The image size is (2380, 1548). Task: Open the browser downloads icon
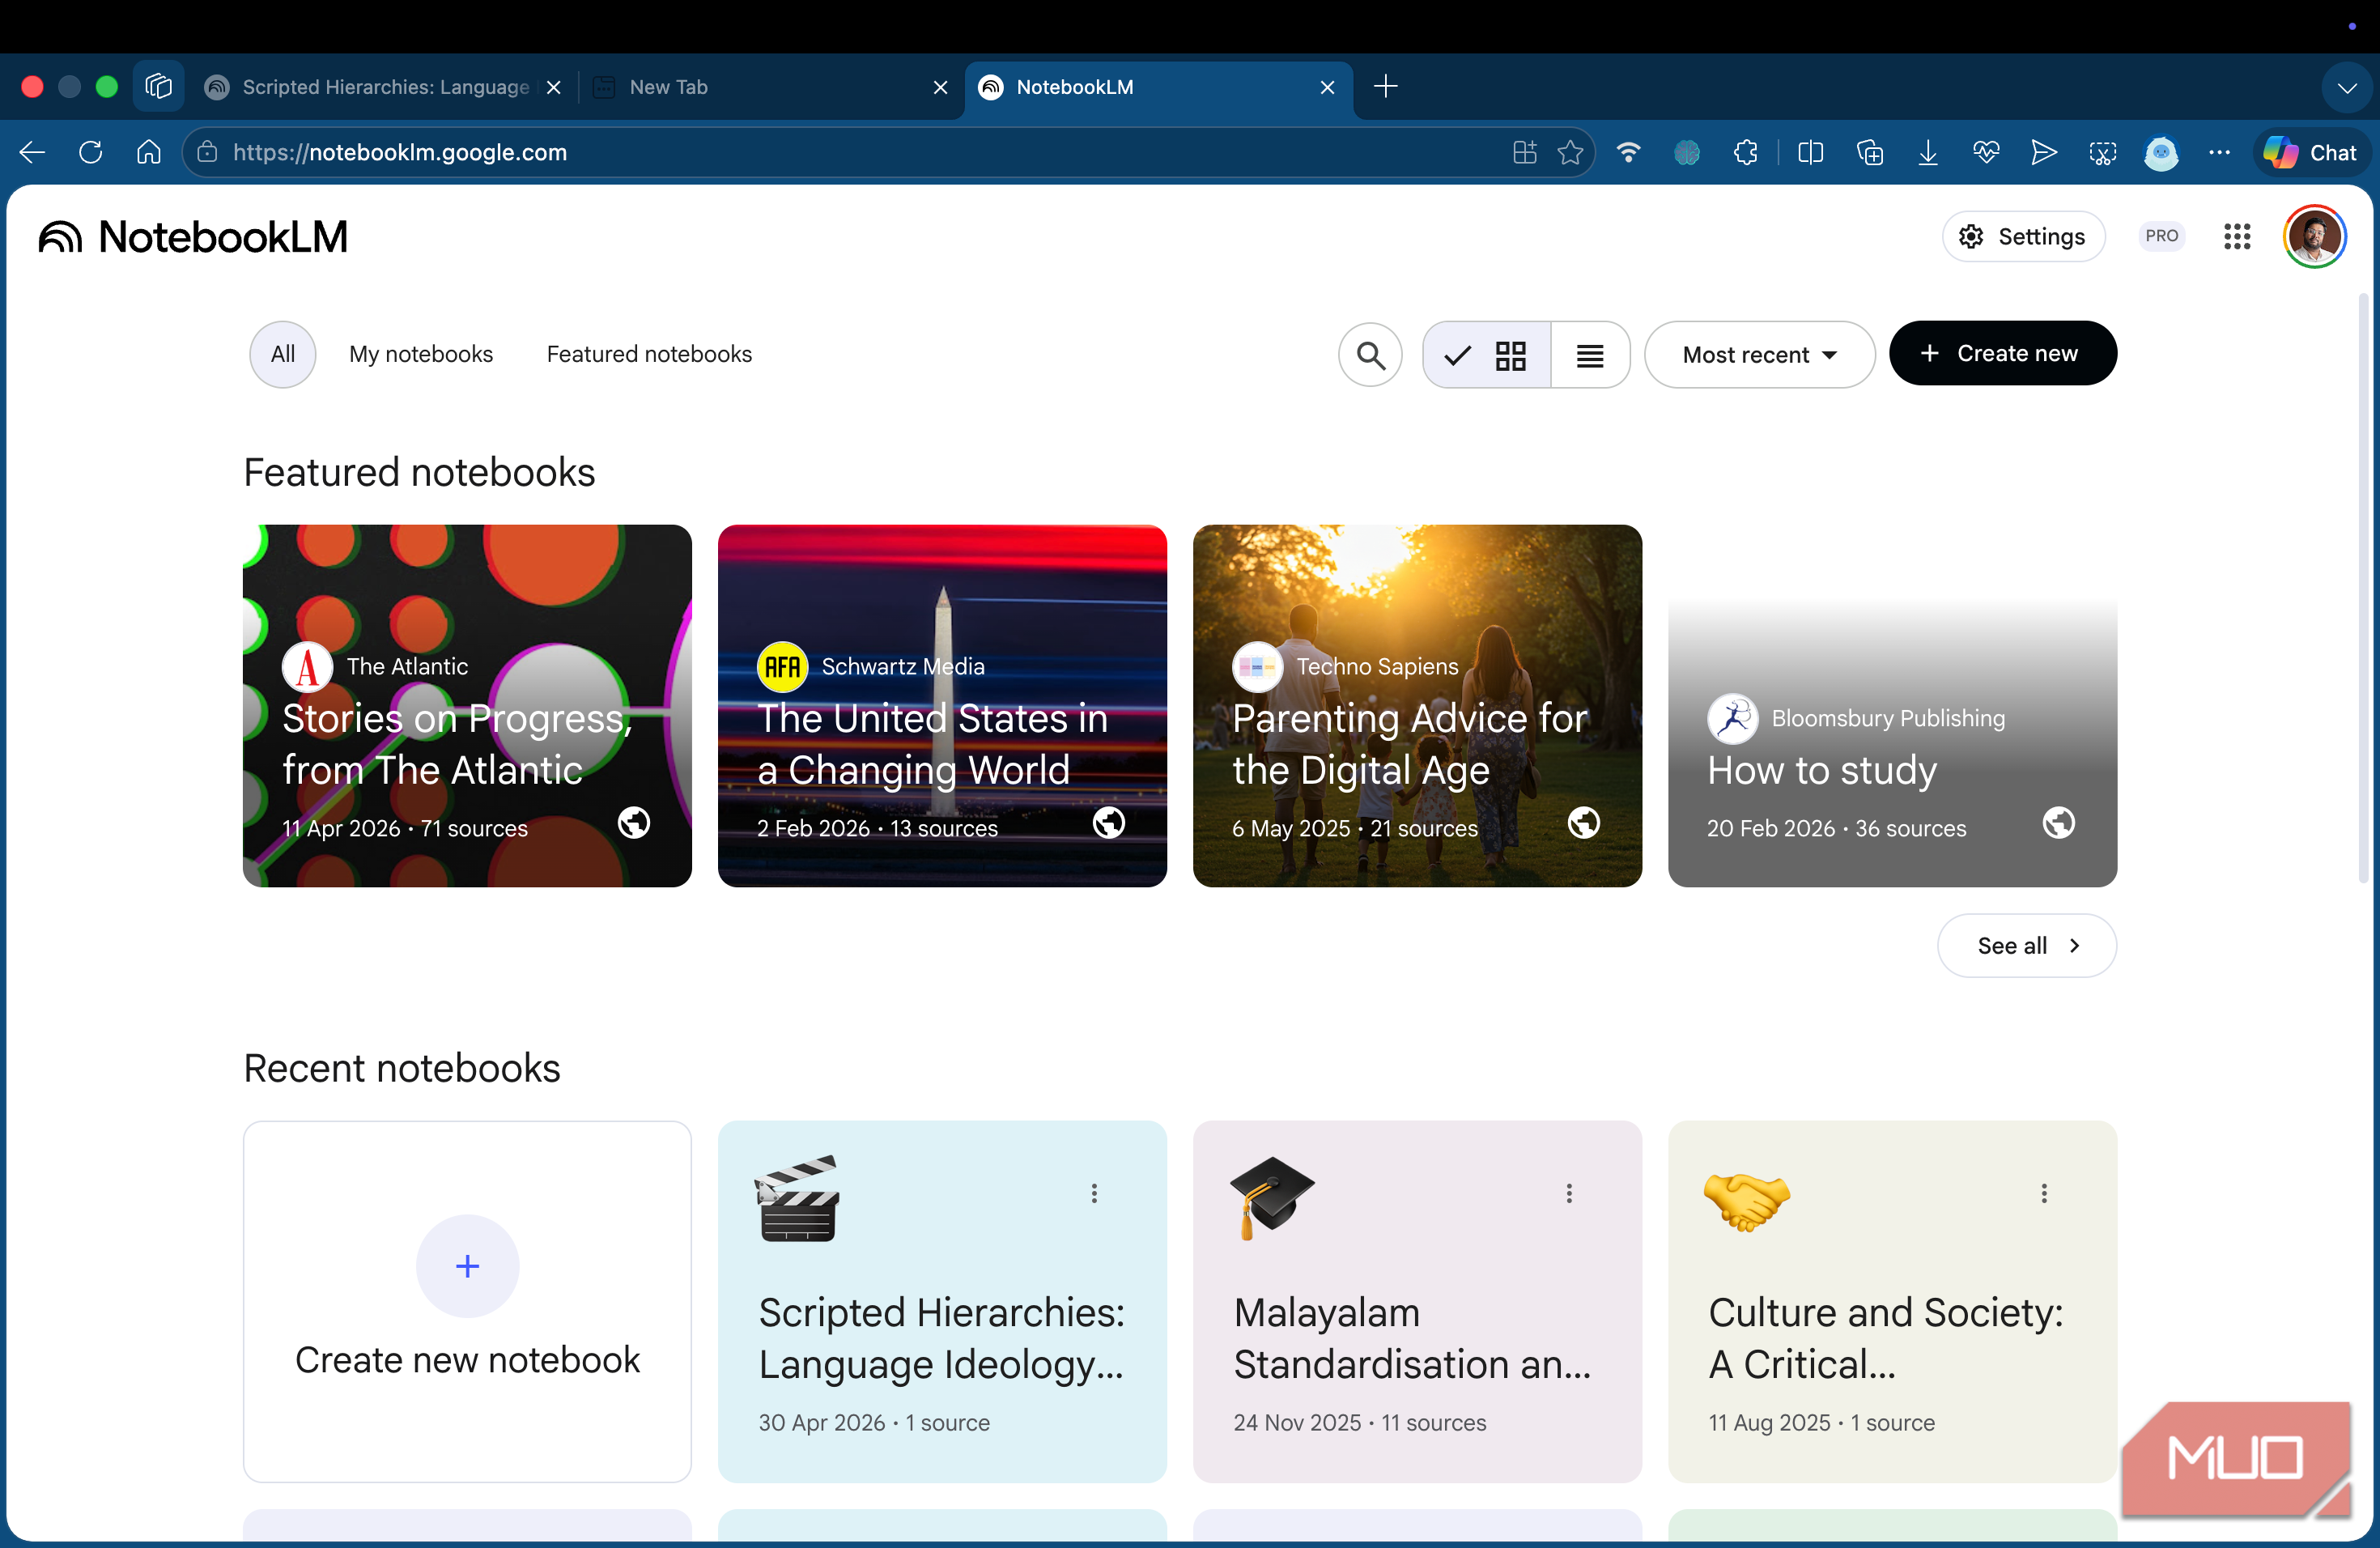(x=1928, y=152)
